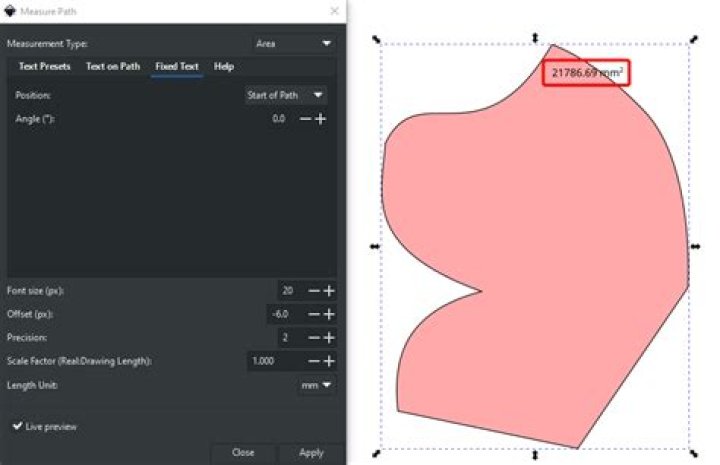Expand the Position Start of Path dropdown

pos(286,95)
